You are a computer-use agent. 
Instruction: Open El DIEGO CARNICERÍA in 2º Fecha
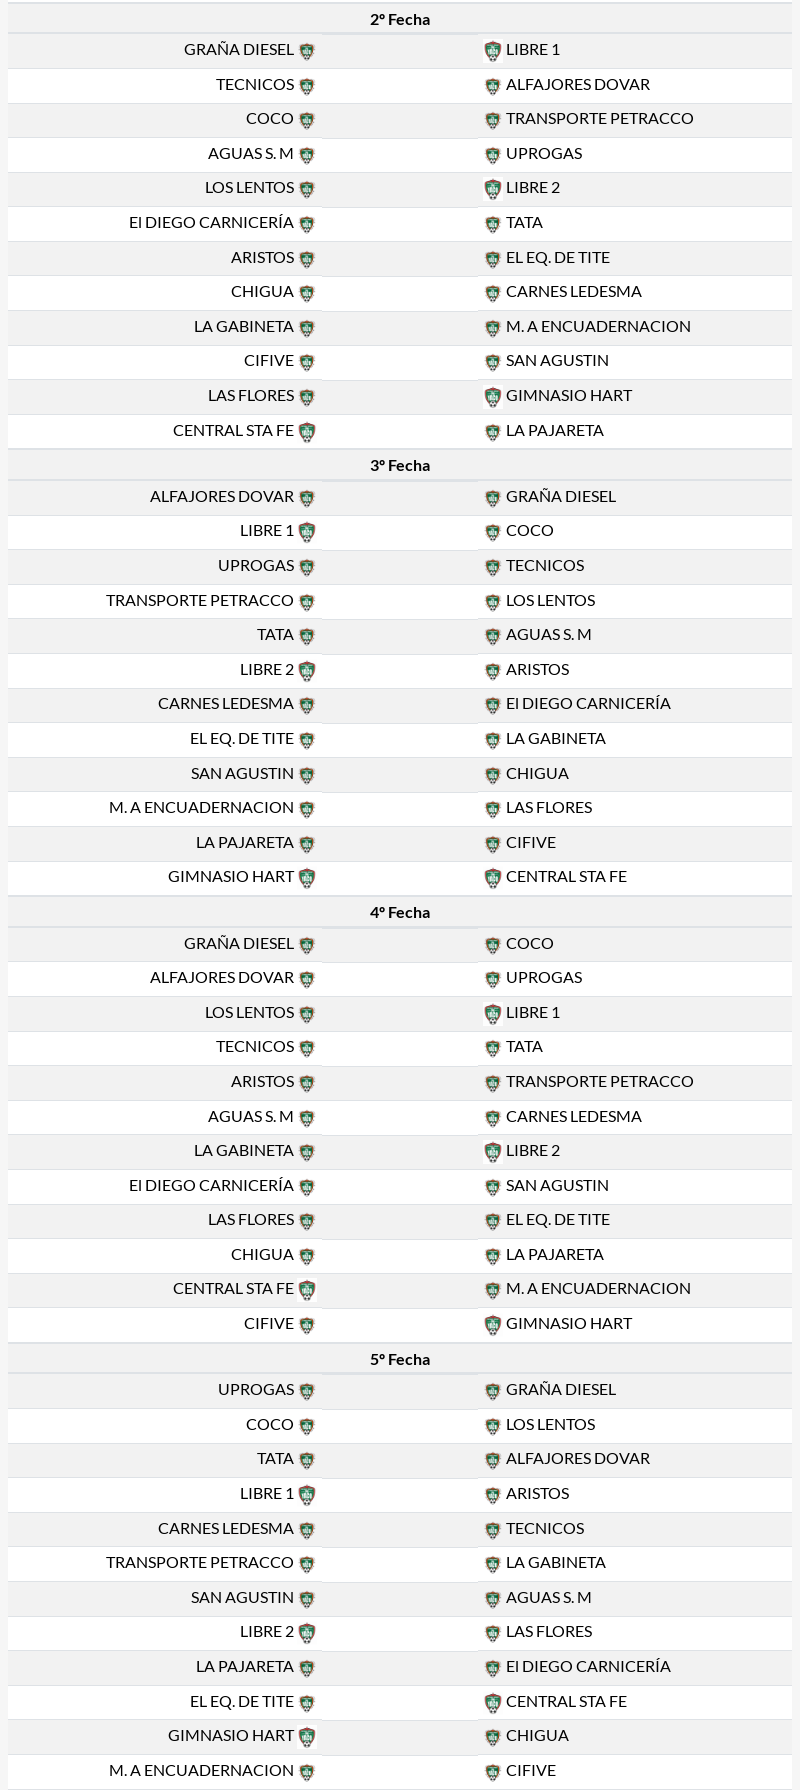(x=211, y=223)
